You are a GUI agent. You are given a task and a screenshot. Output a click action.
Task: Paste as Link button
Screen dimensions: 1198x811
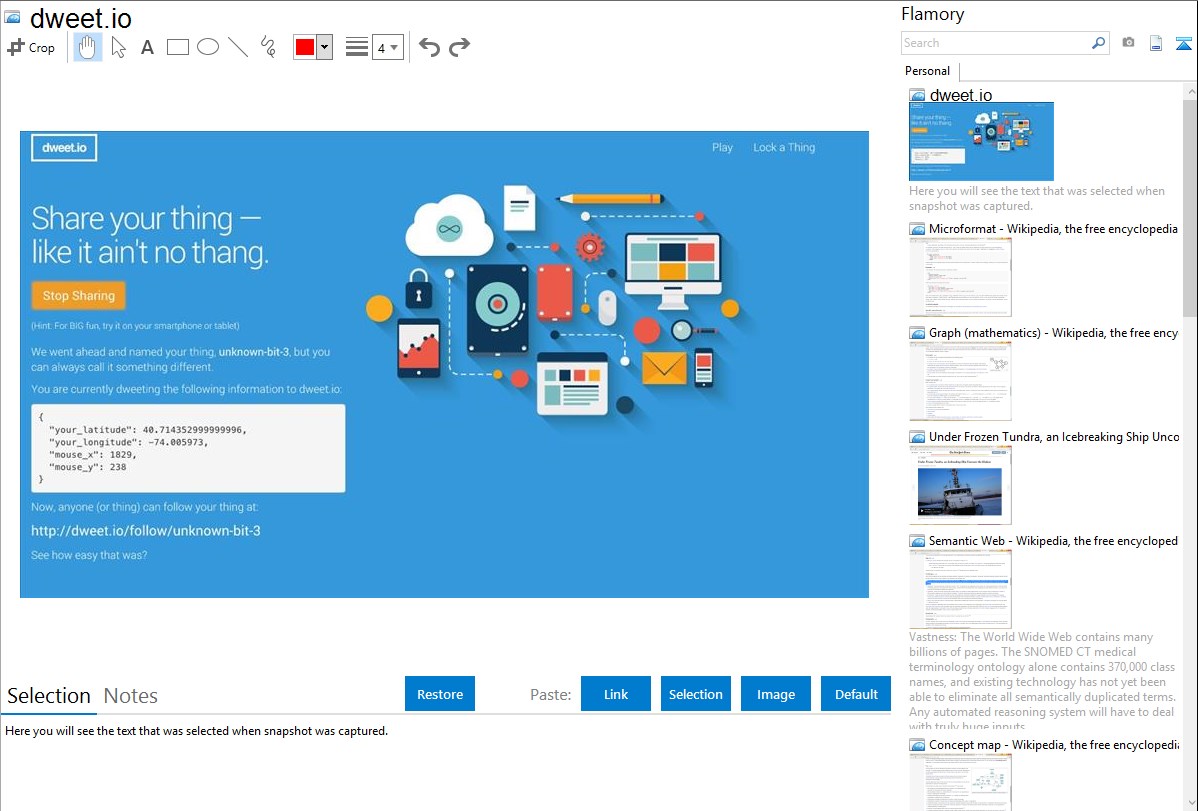click(x=616, y=694)
